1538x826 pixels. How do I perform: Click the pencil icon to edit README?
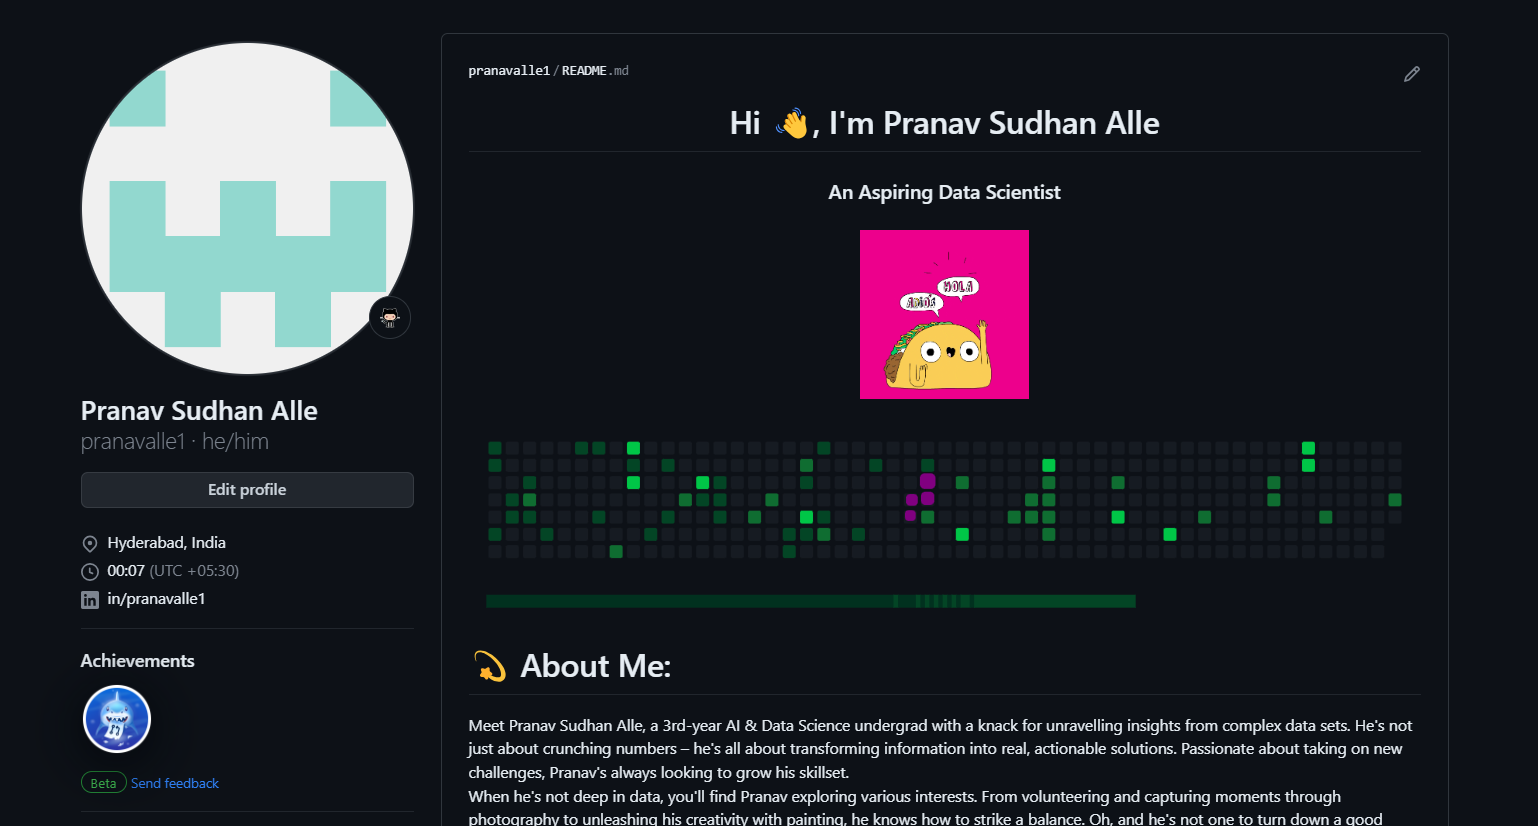1411,74
